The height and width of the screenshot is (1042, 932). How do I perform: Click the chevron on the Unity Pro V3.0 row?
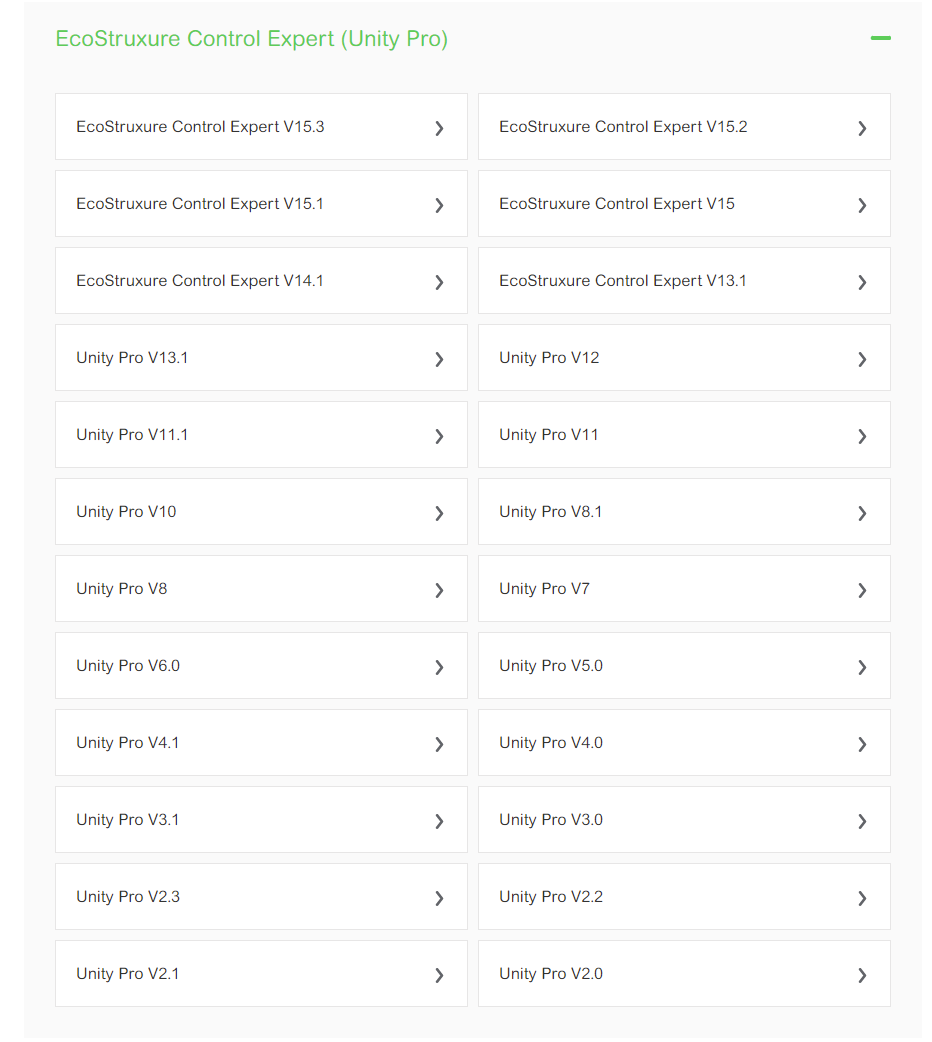[862, 821]
